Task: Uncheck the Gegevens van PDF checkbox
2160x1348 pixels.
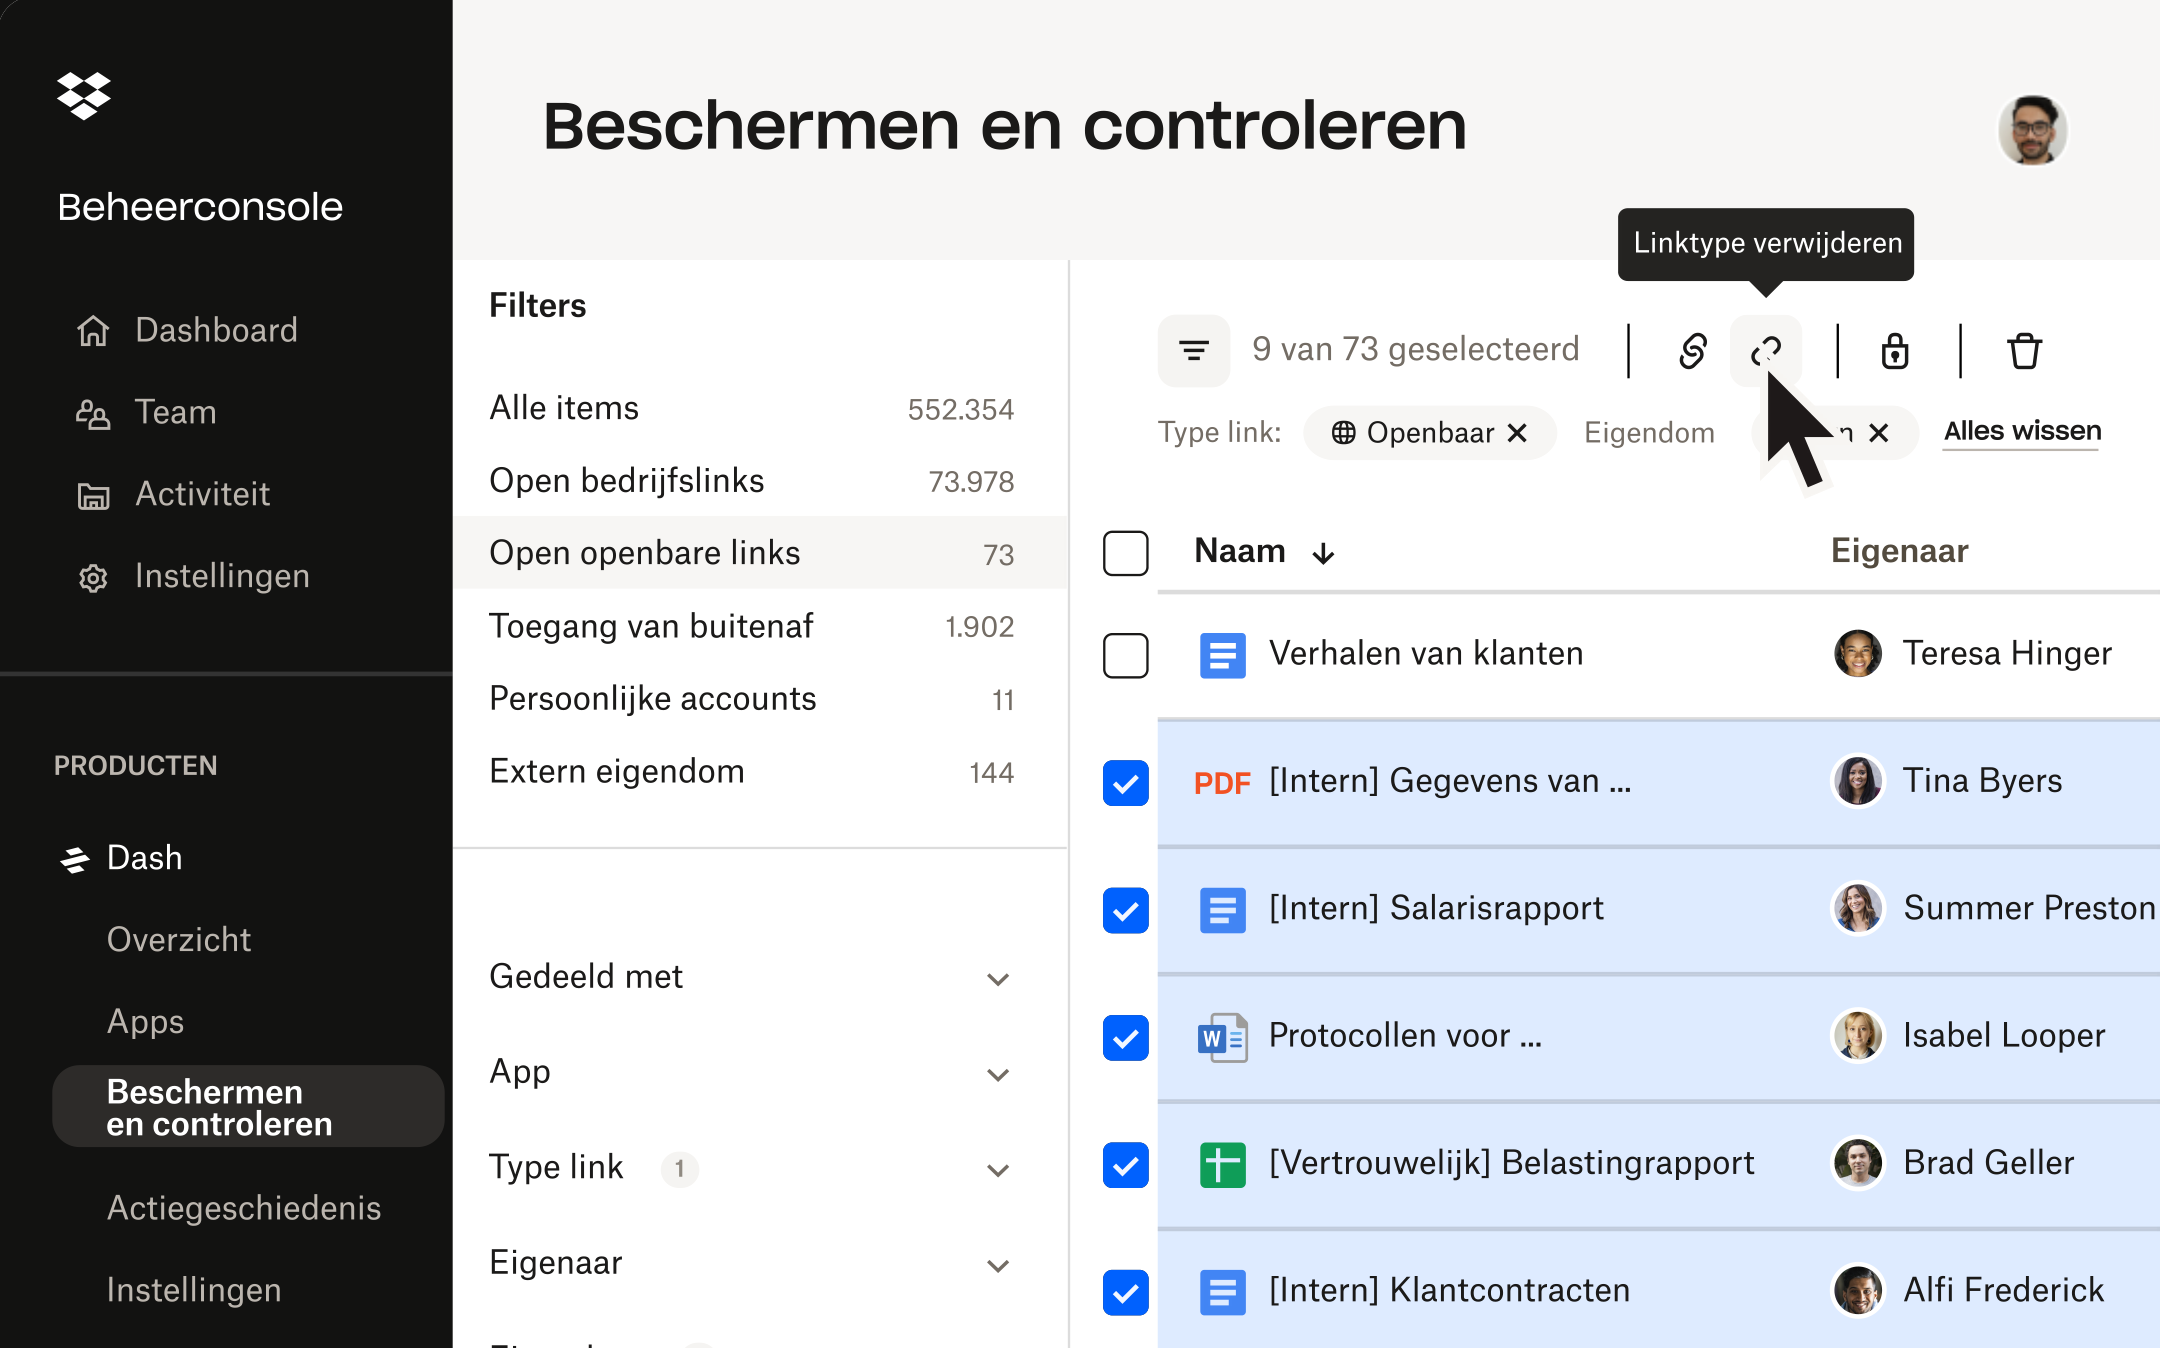Action: click(1125, 783)
